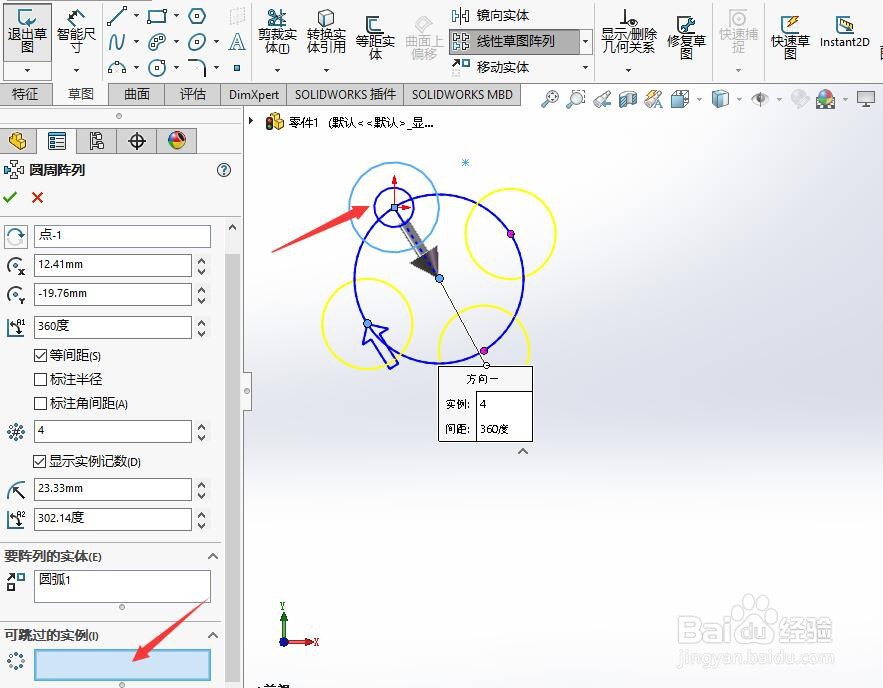This screenshot has width=883, height=688.
Task: Click Section View icon in view toolbar
Action: (x=627, y=99)
